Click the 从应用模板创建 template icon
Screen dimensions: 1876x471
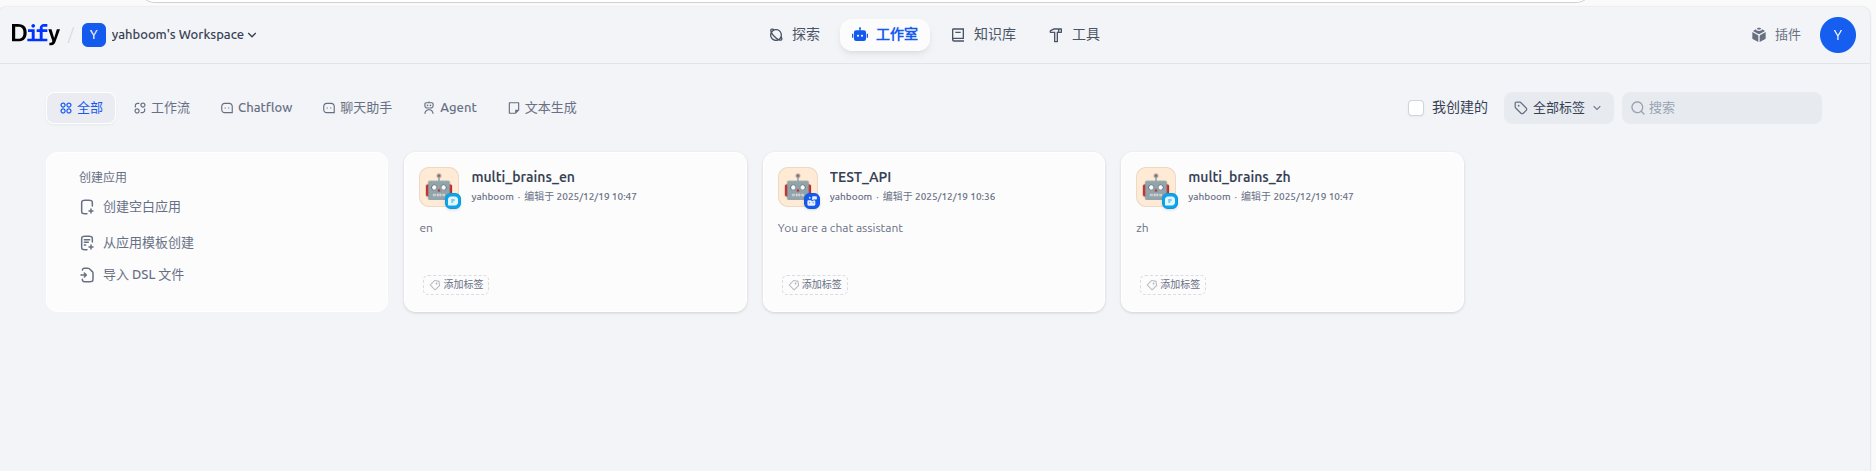[x=87, y=243]
